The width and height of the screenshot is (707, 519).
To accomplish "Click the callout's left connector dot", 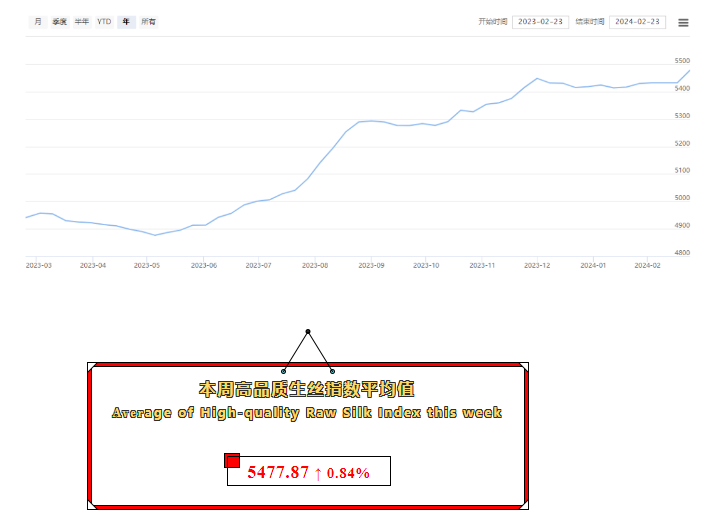I will [x=284, y=371].
